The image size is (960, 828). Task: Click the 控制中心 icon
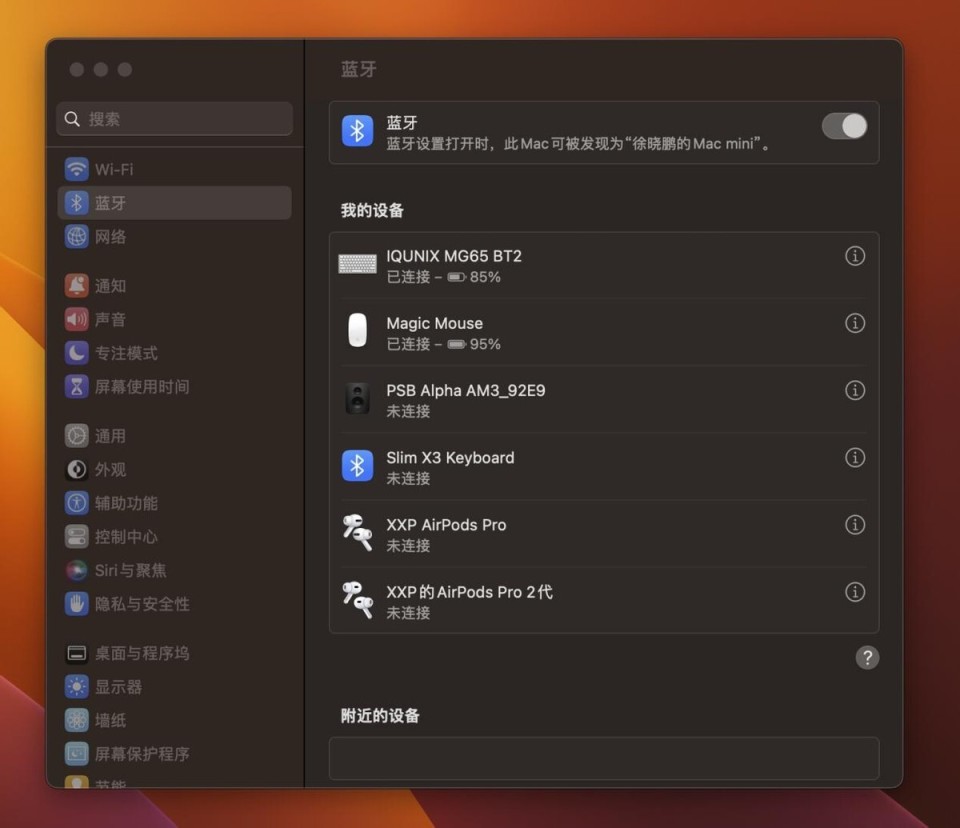point(77,536)
